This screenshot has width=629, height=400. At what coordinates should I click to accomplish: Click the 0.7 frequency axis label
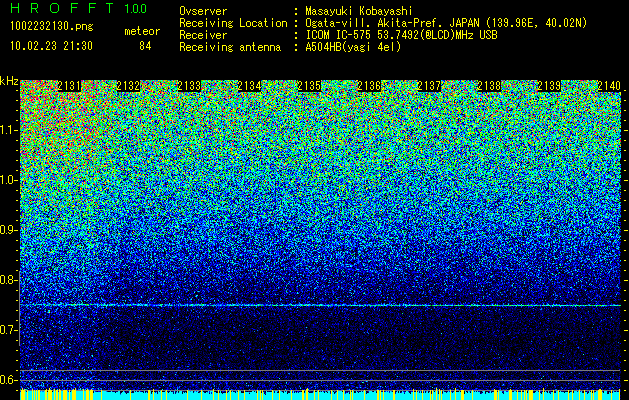click(x=9, y=330)
